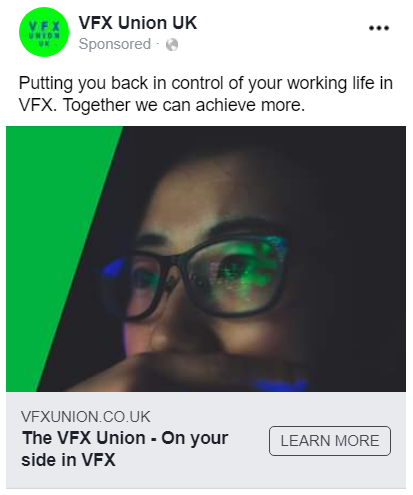Click the word UK in the page name
Viewport: 413px width, 495px height.
point(184,23)
